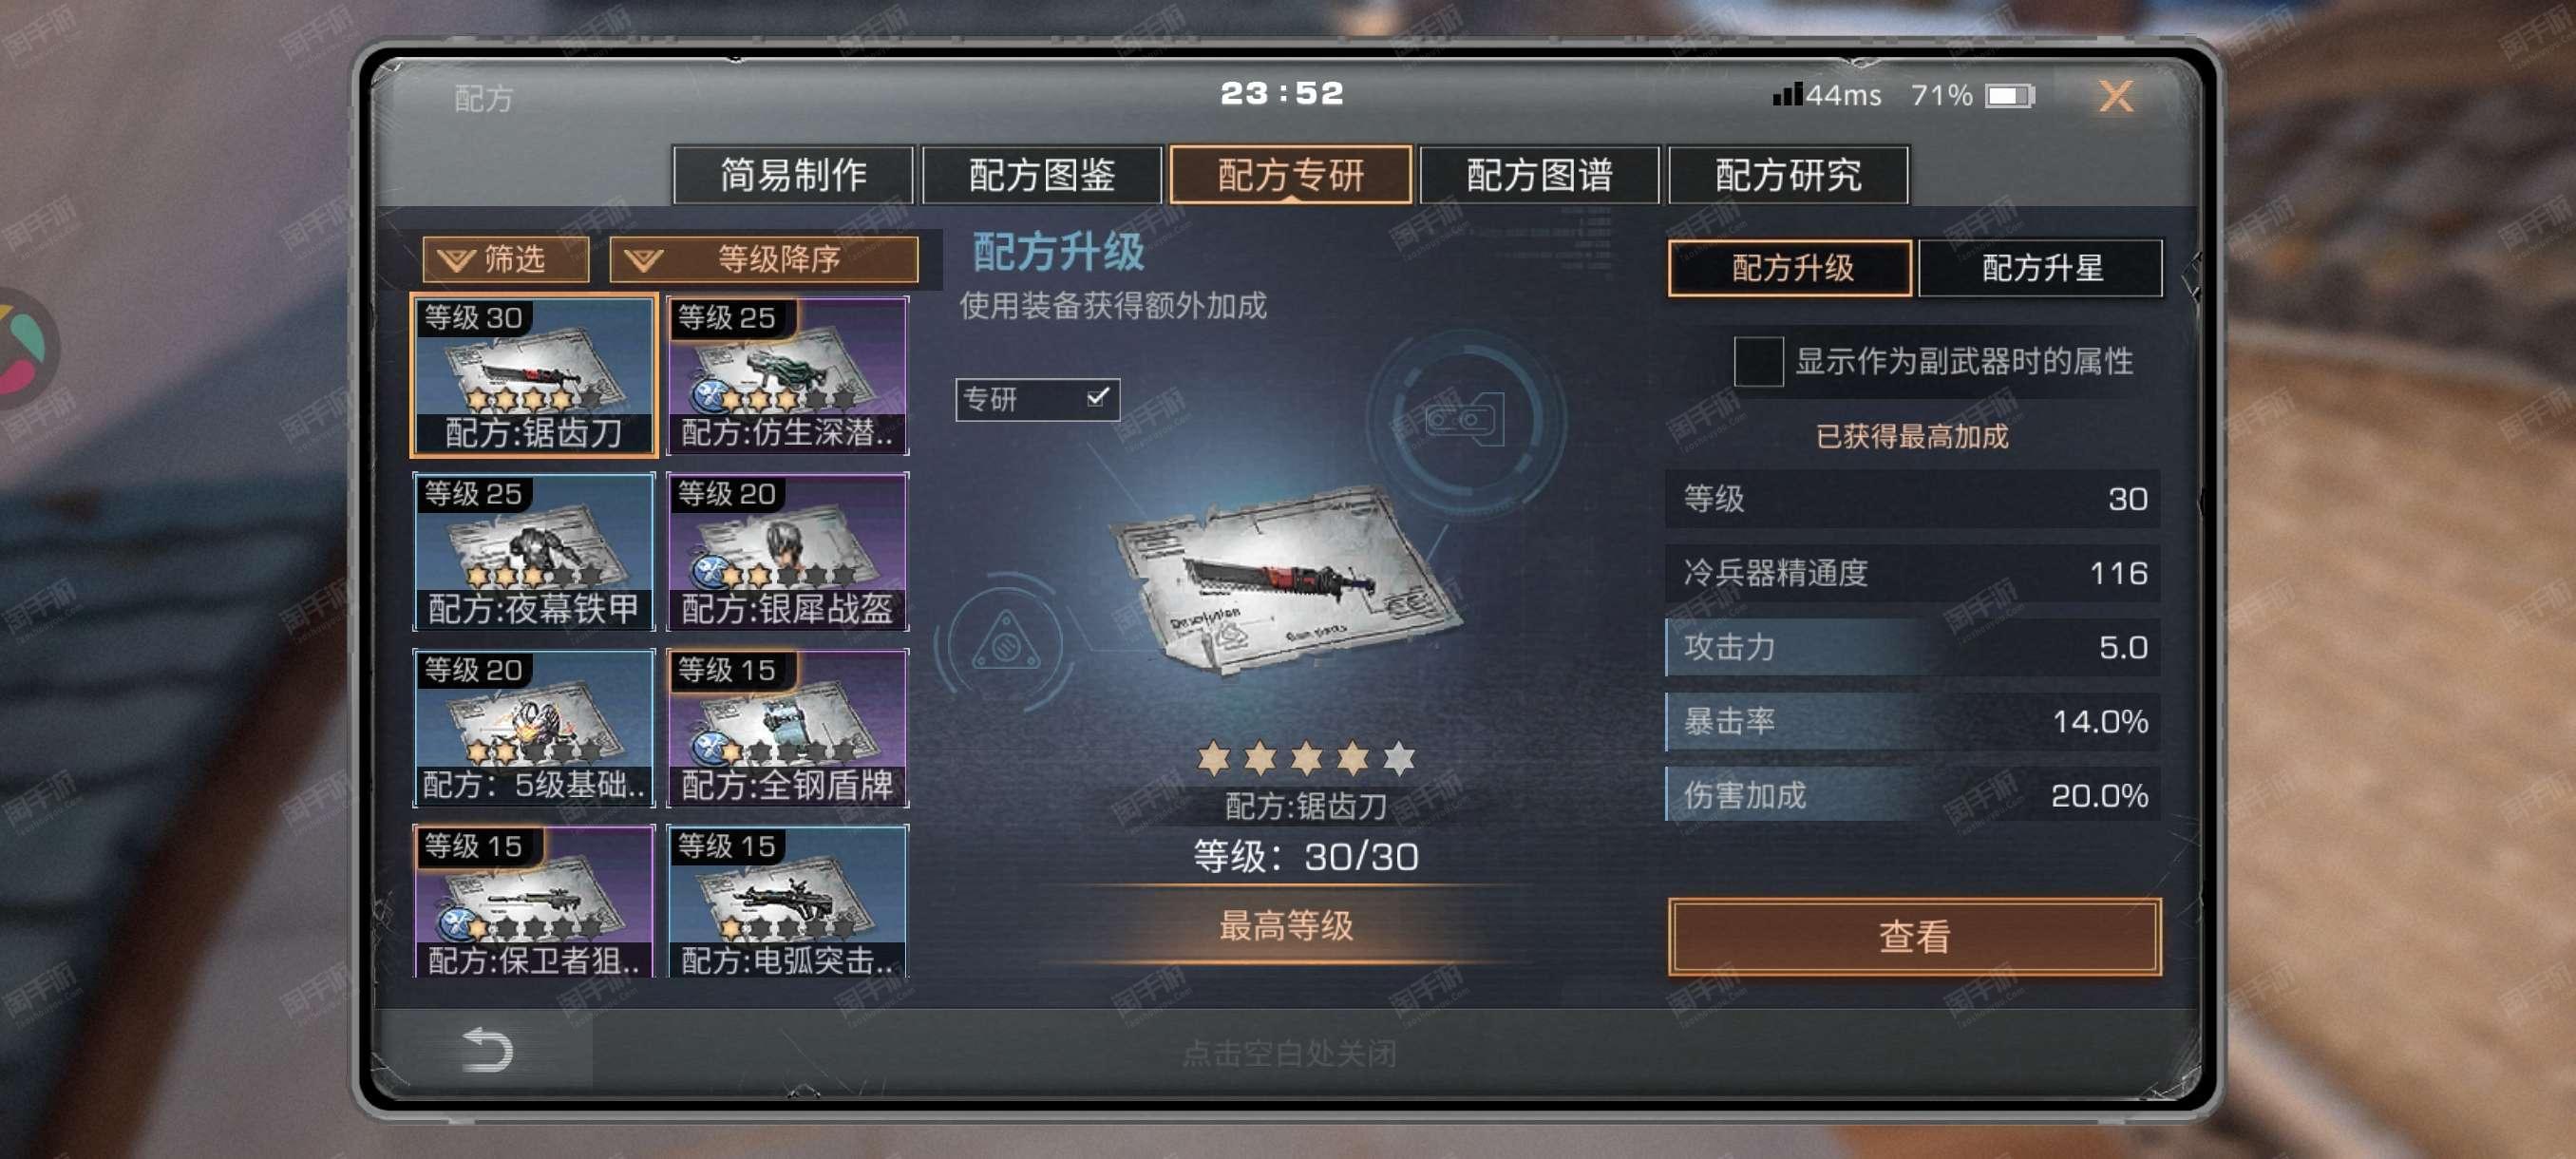The image size is (2576, 1159).
Task: Enable 显示作为副武器时的属性 checkbox
Action: click(x=1758, y=361)
